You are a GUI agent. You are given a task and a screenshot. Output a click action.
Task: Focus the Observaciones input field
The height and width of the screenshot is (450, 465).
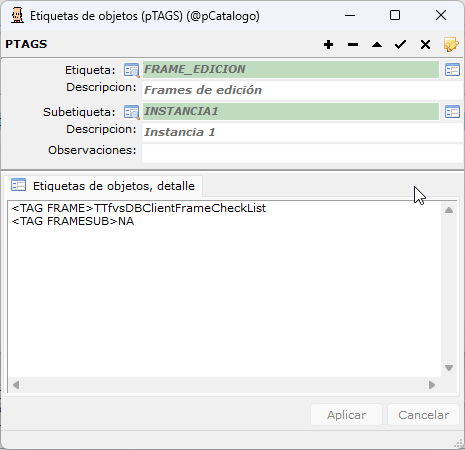click(303, 153)
